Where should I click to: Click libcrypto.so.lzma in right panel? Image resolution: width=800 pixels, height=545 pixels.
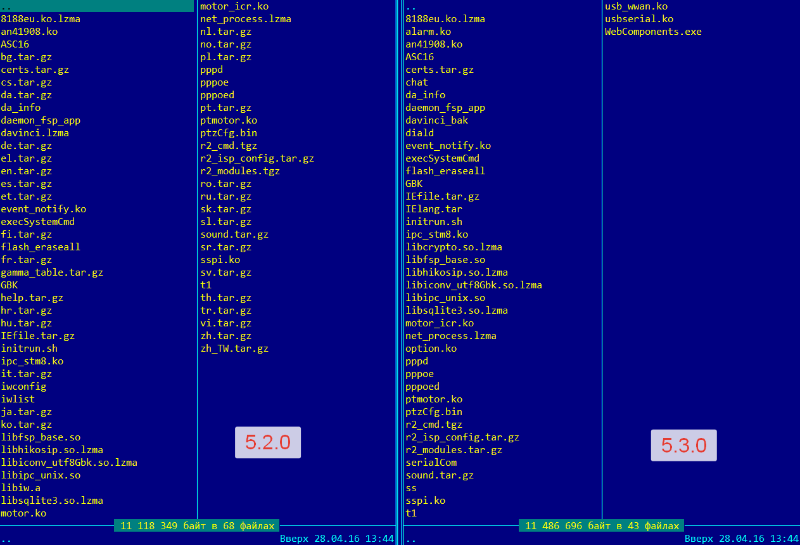[454, 247]
